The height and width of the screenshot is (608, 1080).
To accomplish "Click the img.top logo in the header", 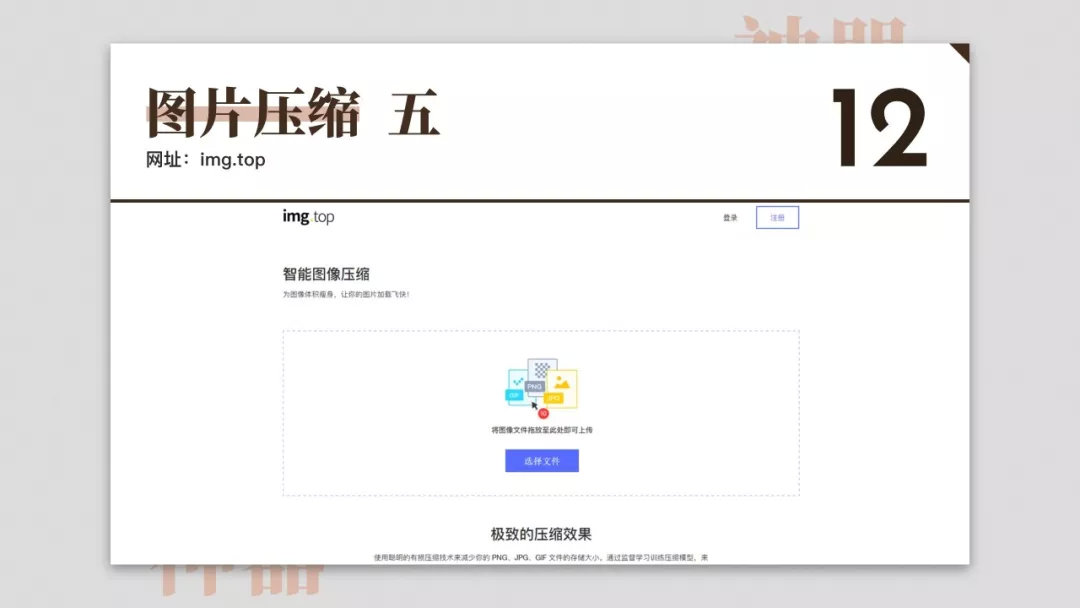I will click(307, 217).
